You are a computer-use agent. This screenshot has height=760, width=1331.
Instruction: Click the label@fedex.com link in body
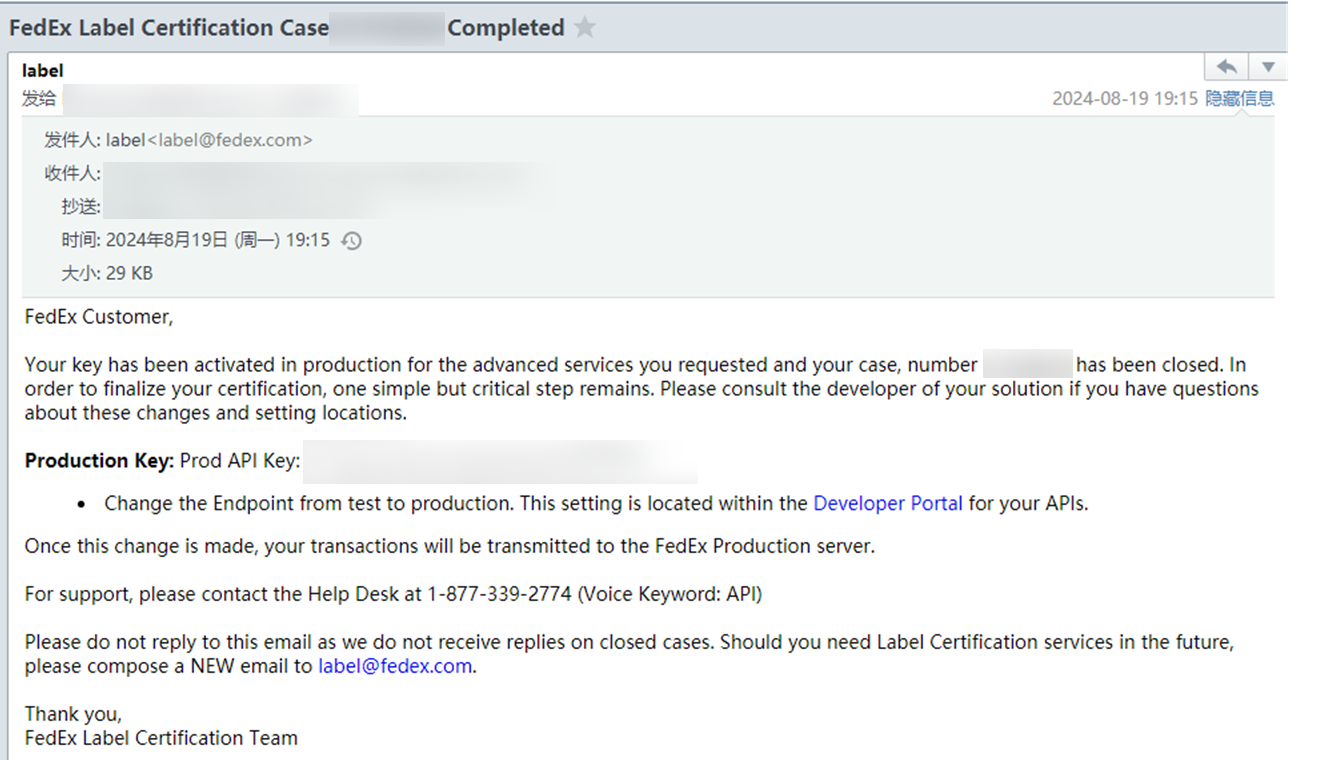[394, 666]
